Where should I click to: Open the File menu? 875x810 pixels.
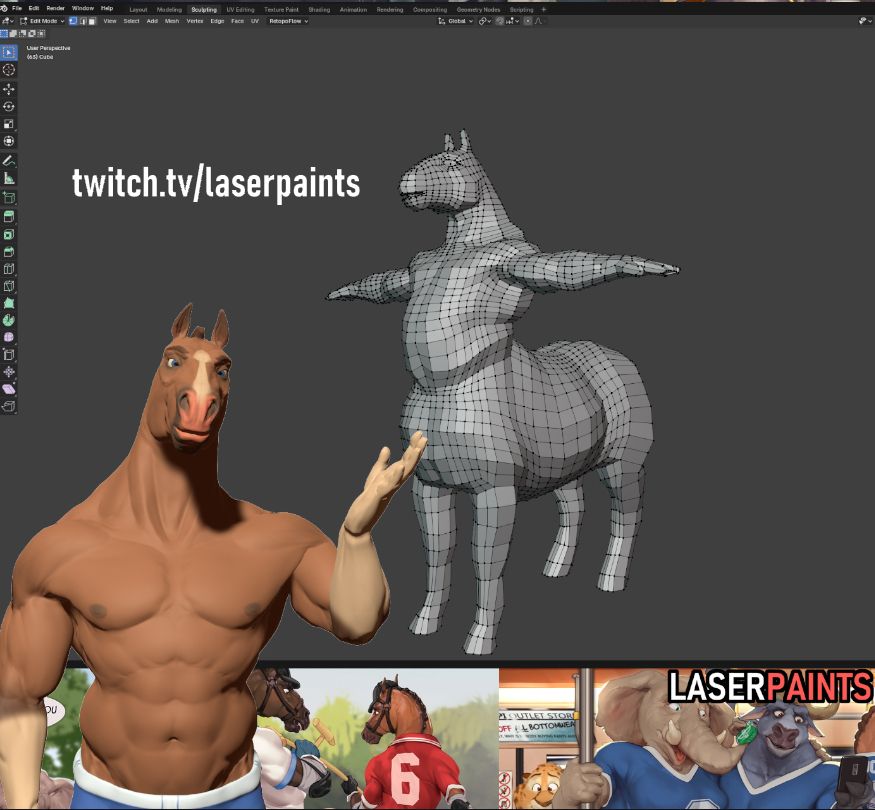pos(17,8)
